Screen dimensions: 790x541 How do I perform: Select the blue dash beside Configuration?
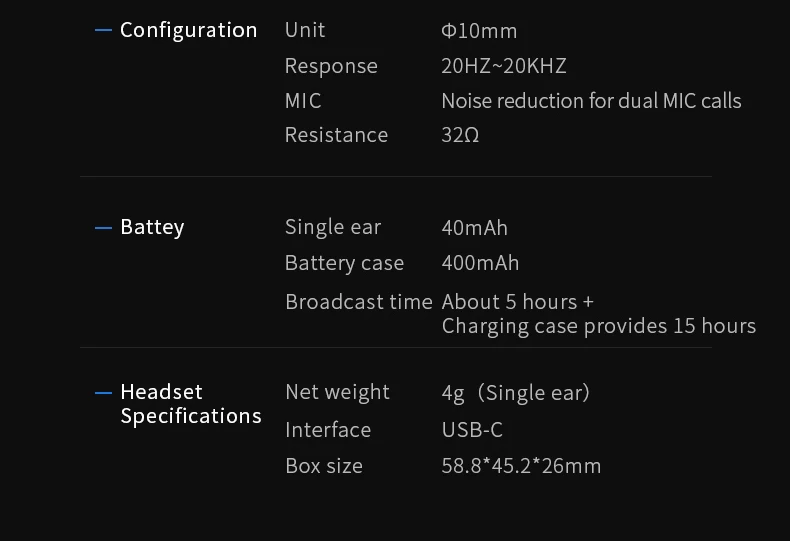pos(103,31)
